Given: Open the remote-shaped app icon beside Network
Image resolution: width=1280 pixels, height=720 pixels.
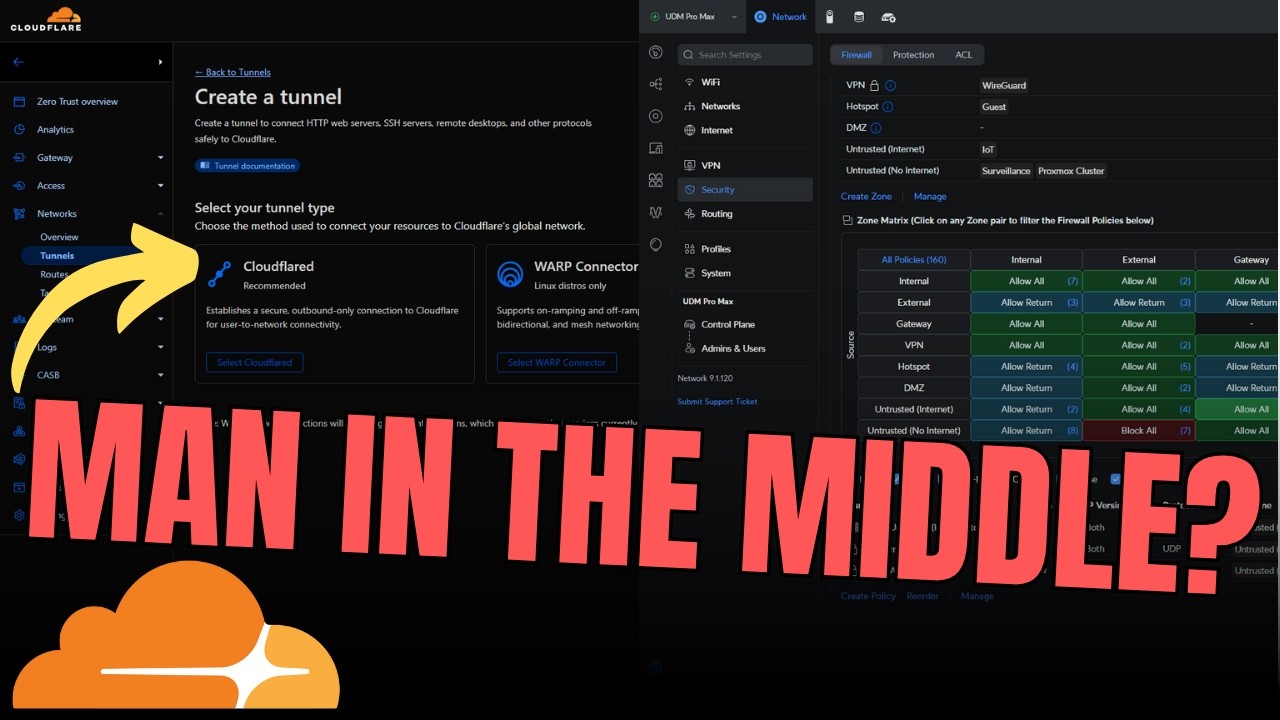Looking at the screenshot, I should coord(829,17).
